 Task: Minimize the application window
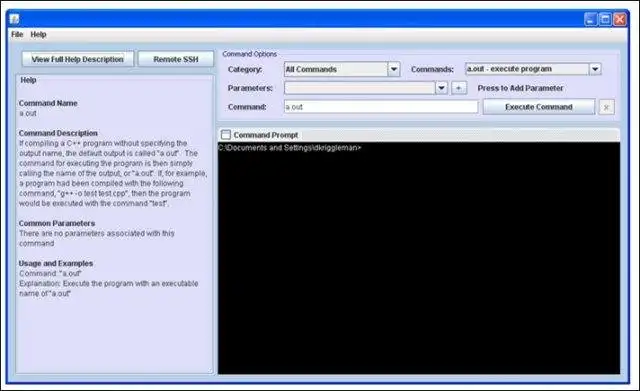tap(591, 19)
